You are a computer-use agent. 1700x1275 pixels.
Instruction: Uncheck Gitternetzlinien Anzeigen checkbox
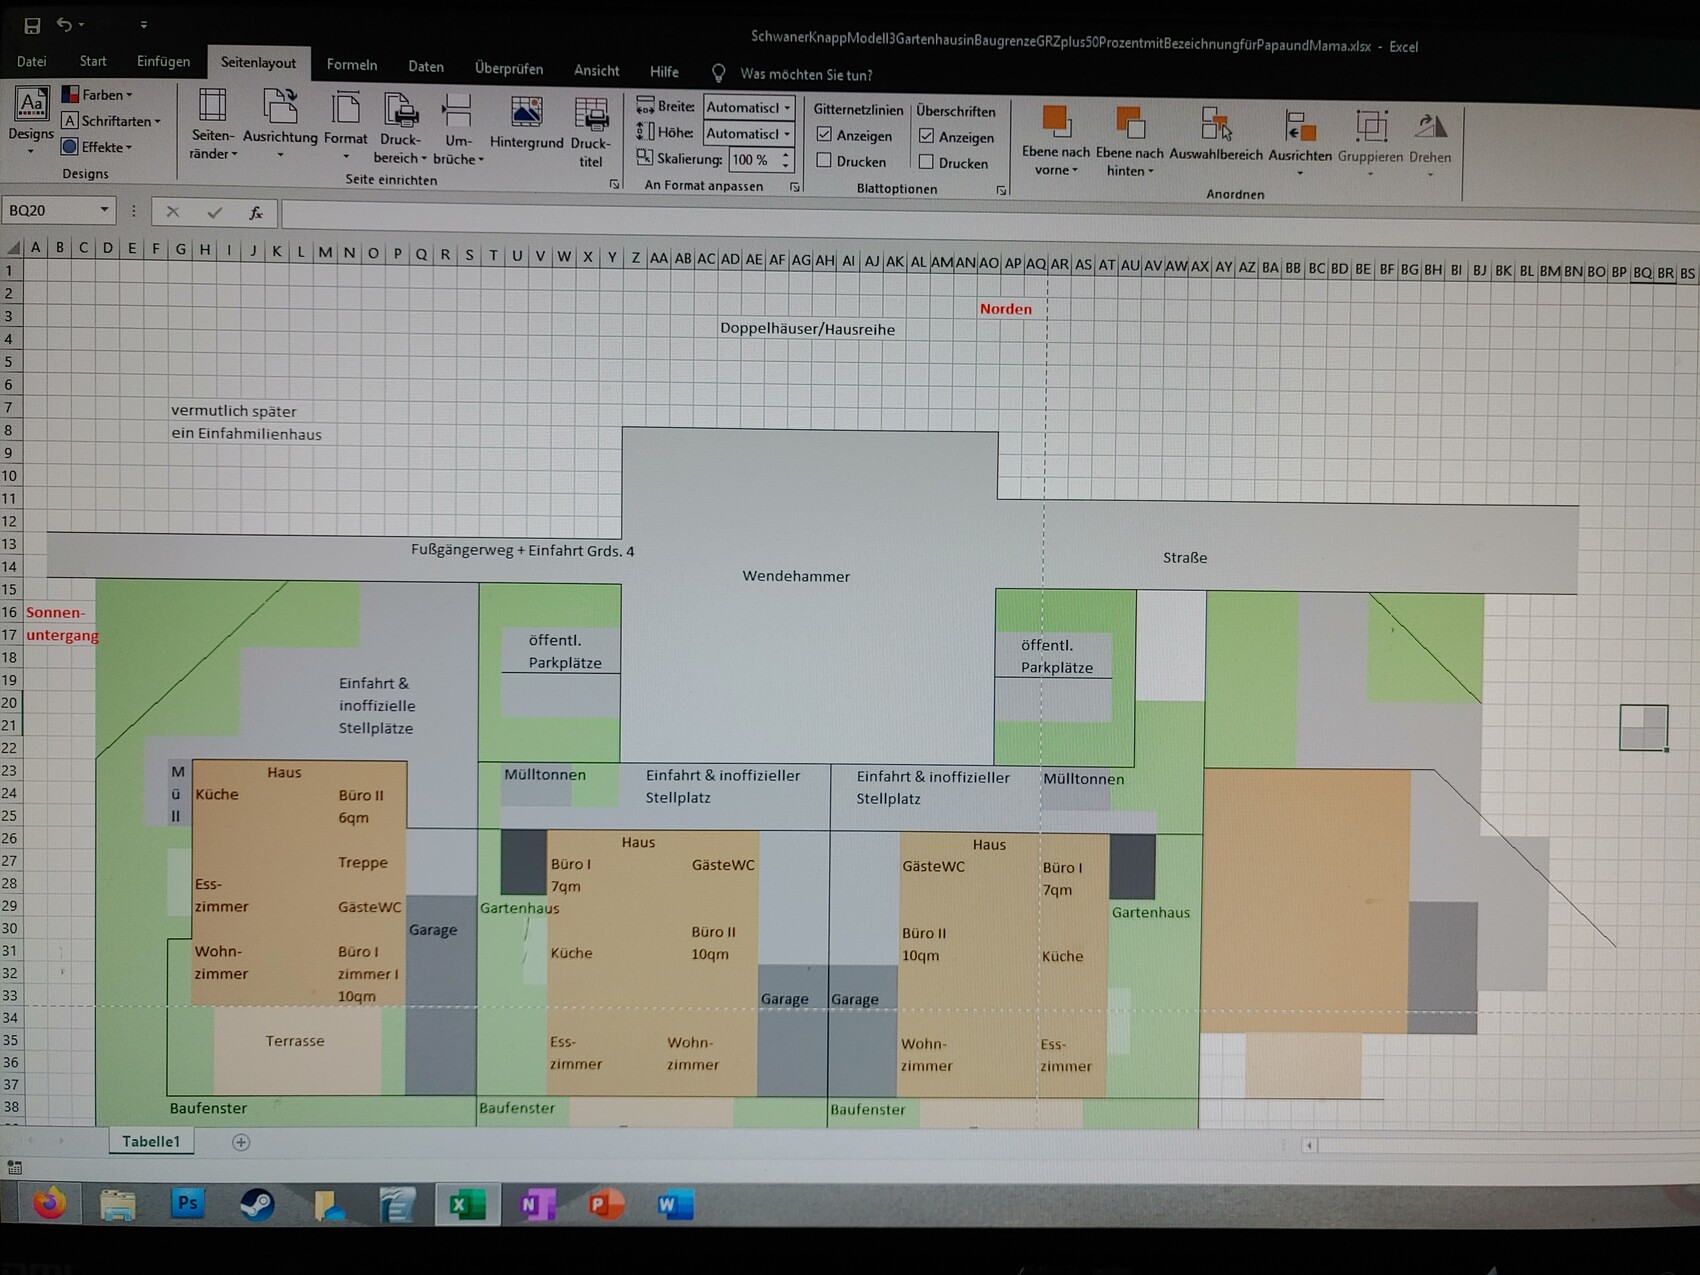(824, 134)
